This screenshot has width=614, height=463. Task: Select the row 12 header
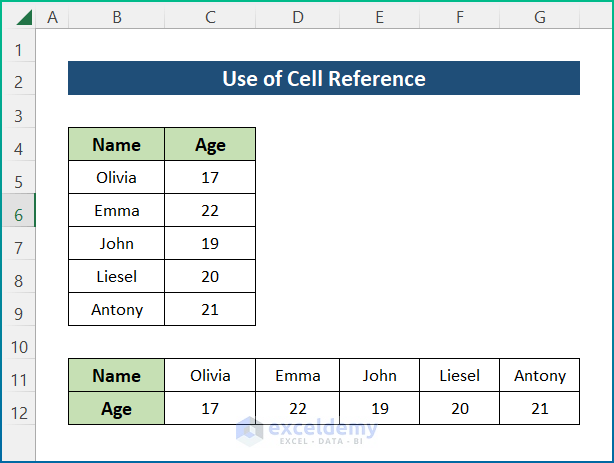coord(18,409)
